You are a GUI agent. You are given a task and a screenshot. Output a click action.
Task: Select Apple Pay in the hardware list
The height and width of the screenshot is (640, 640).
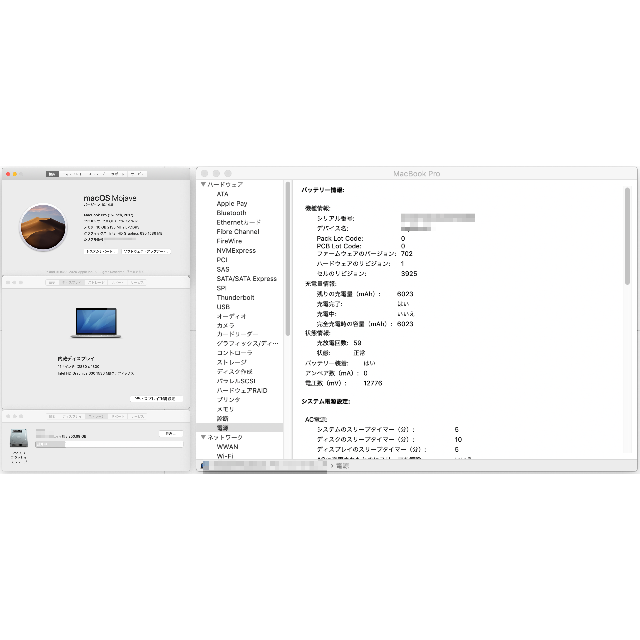pos(232,203)
